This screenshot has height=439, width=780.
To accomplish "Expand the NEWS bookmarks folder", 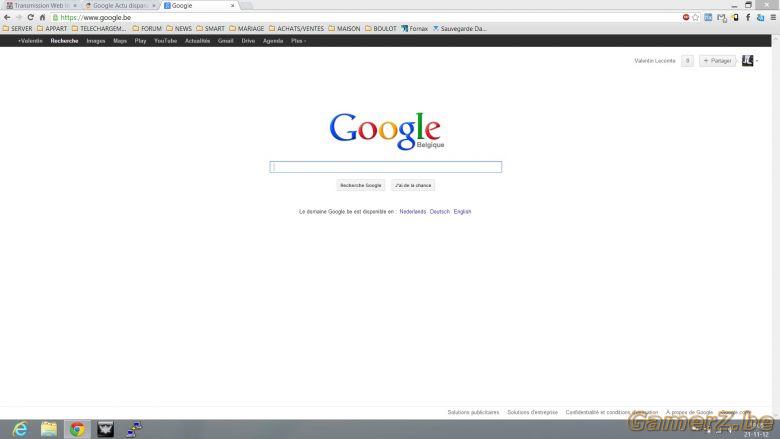I will (179, 29).
